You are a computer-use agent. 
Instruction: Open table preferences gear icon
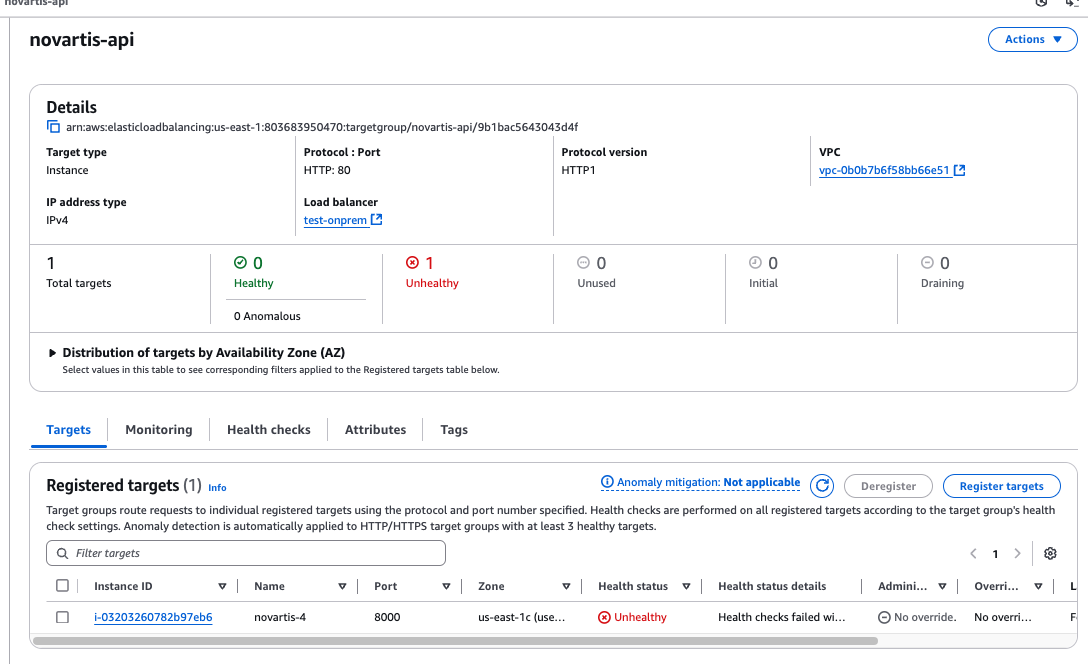[1051, 553]
